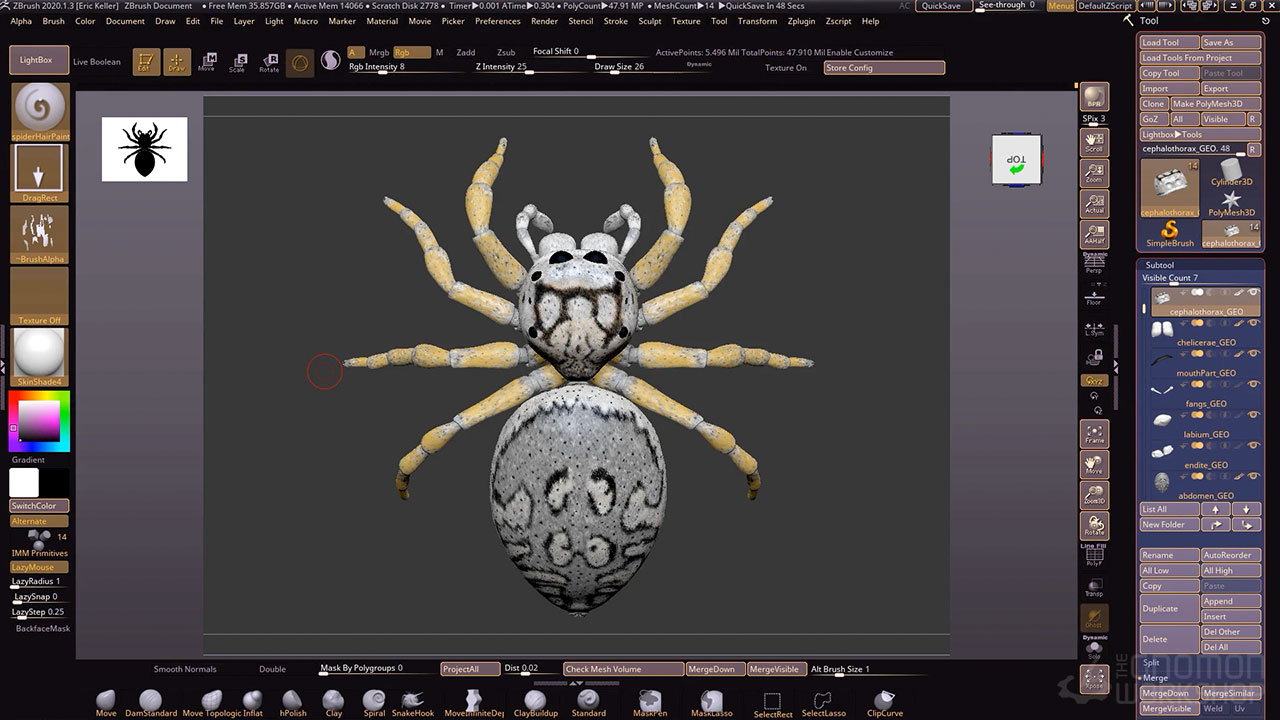Click the QuickSave button

coord(941,6)
